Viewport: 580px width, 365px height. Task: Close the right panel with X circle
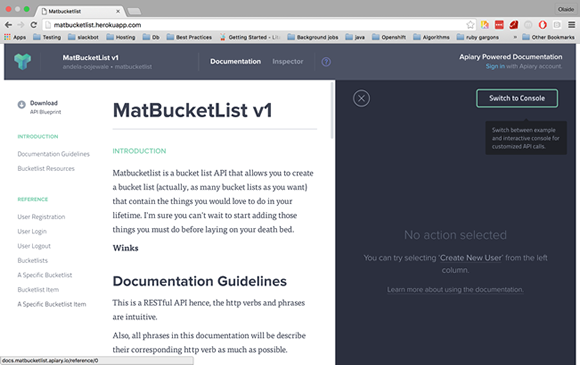(361, 98)
